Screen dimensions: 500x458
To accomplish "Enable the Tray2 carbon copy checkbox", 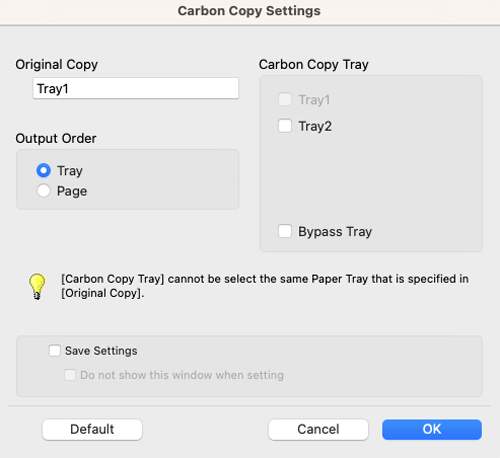I will [285, 126].
